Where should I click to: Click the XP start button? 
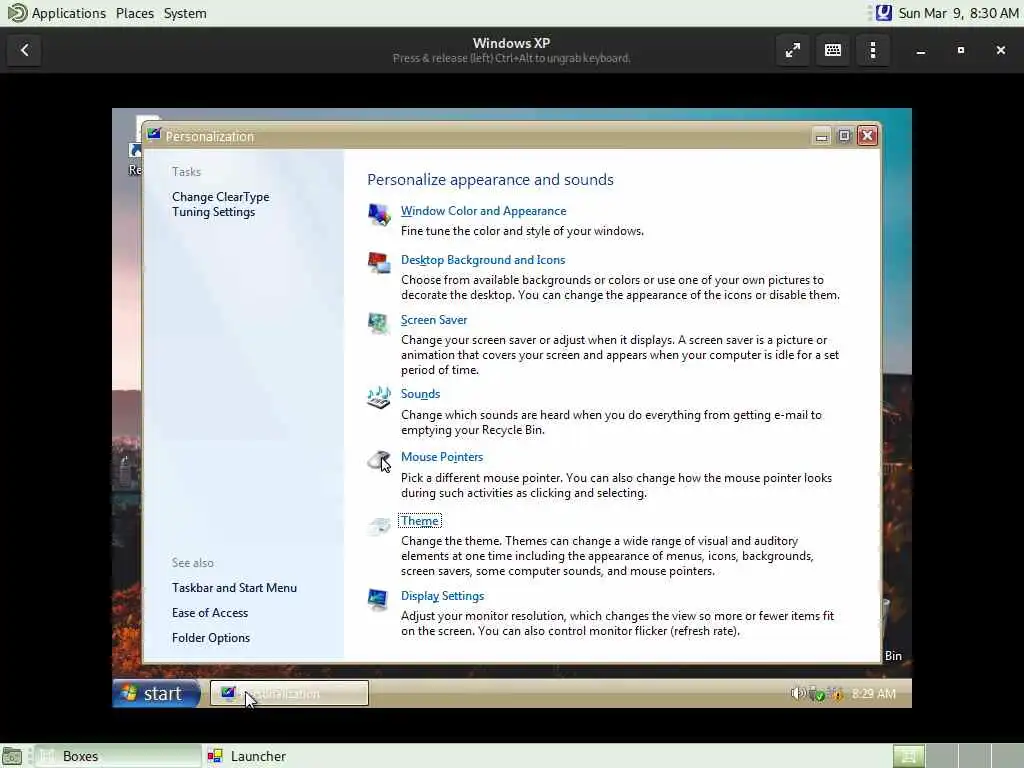point(157,694)
